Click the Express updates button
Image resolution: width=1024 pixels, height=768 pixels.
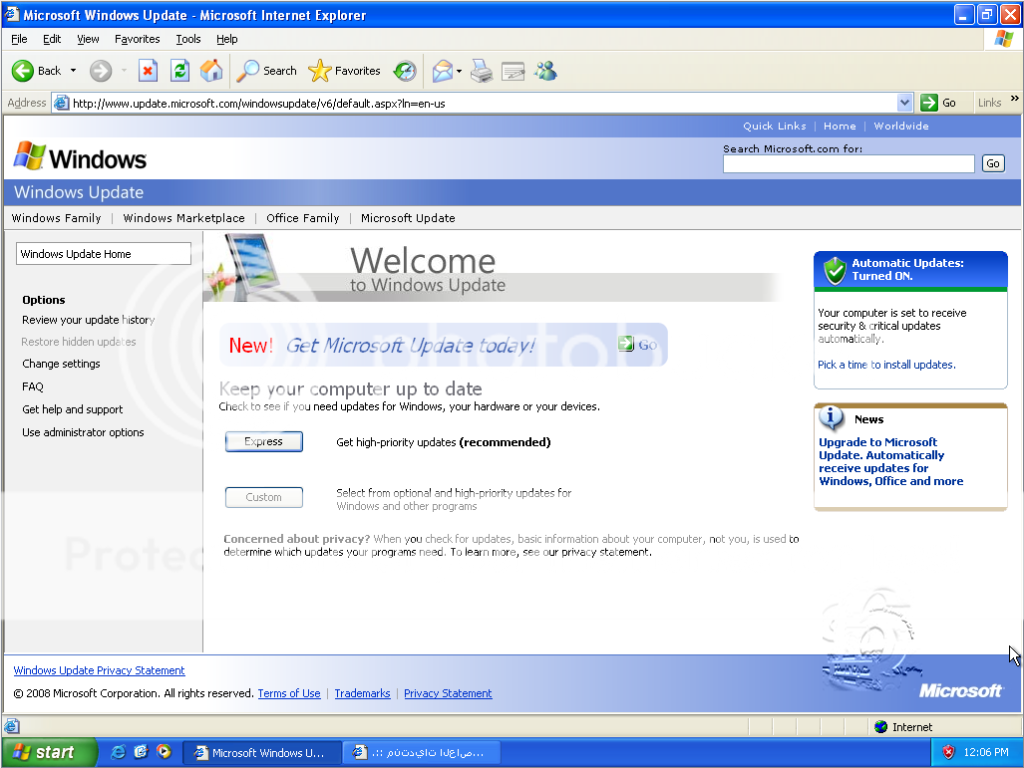click(x=264, y=441)
